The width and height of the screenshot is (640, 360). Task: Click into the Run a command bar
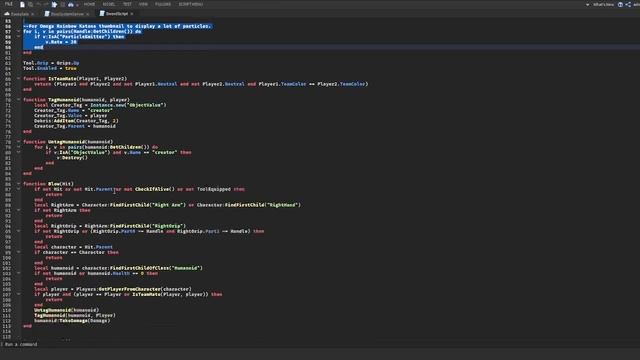[320, 344]
